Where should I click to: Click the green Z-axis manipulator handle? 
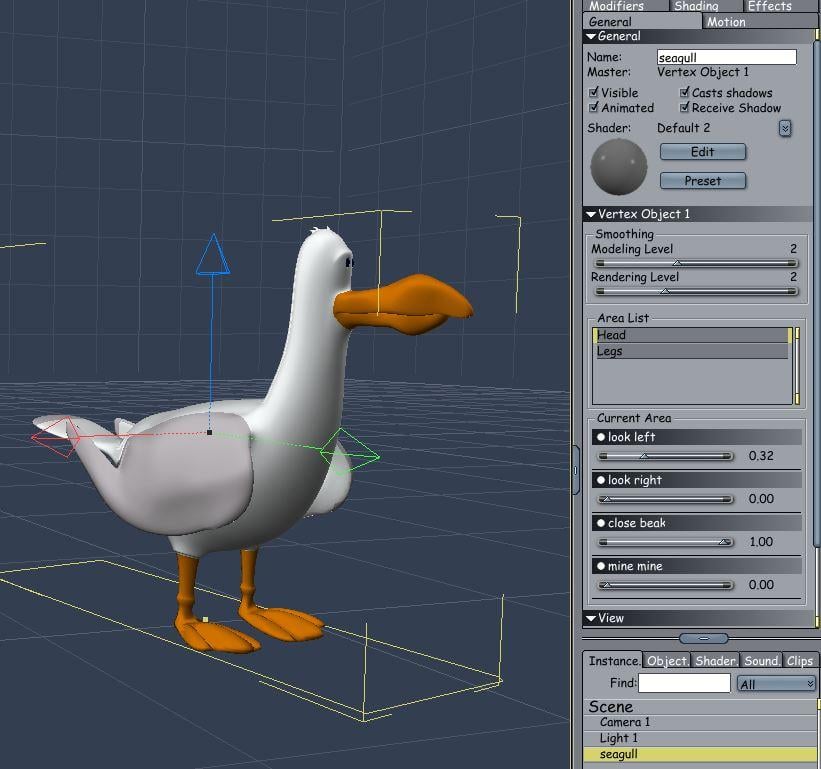350,452
